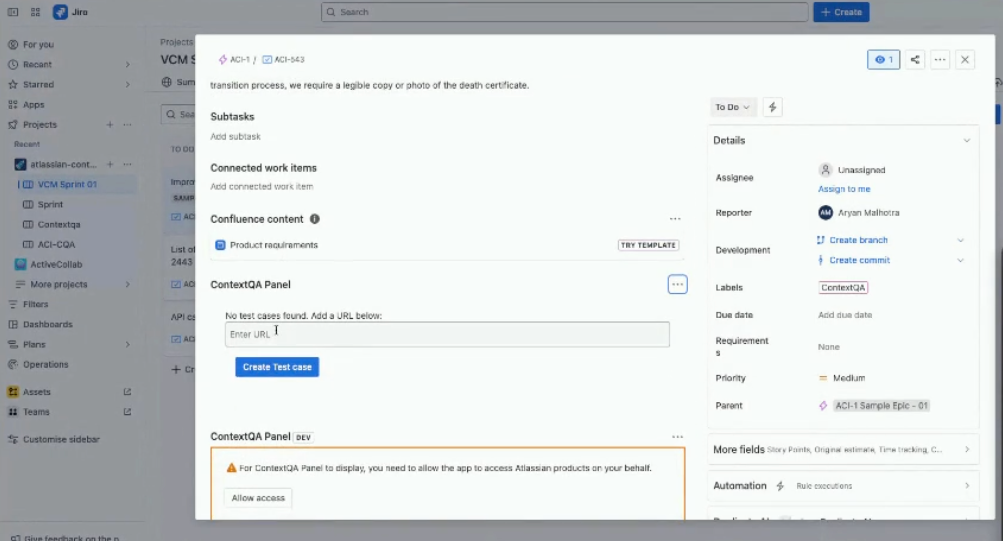This screenshot has width=1003, height=541.
Task: Expand Plans chevron in sidebar
Action: [x=127, y=345]
